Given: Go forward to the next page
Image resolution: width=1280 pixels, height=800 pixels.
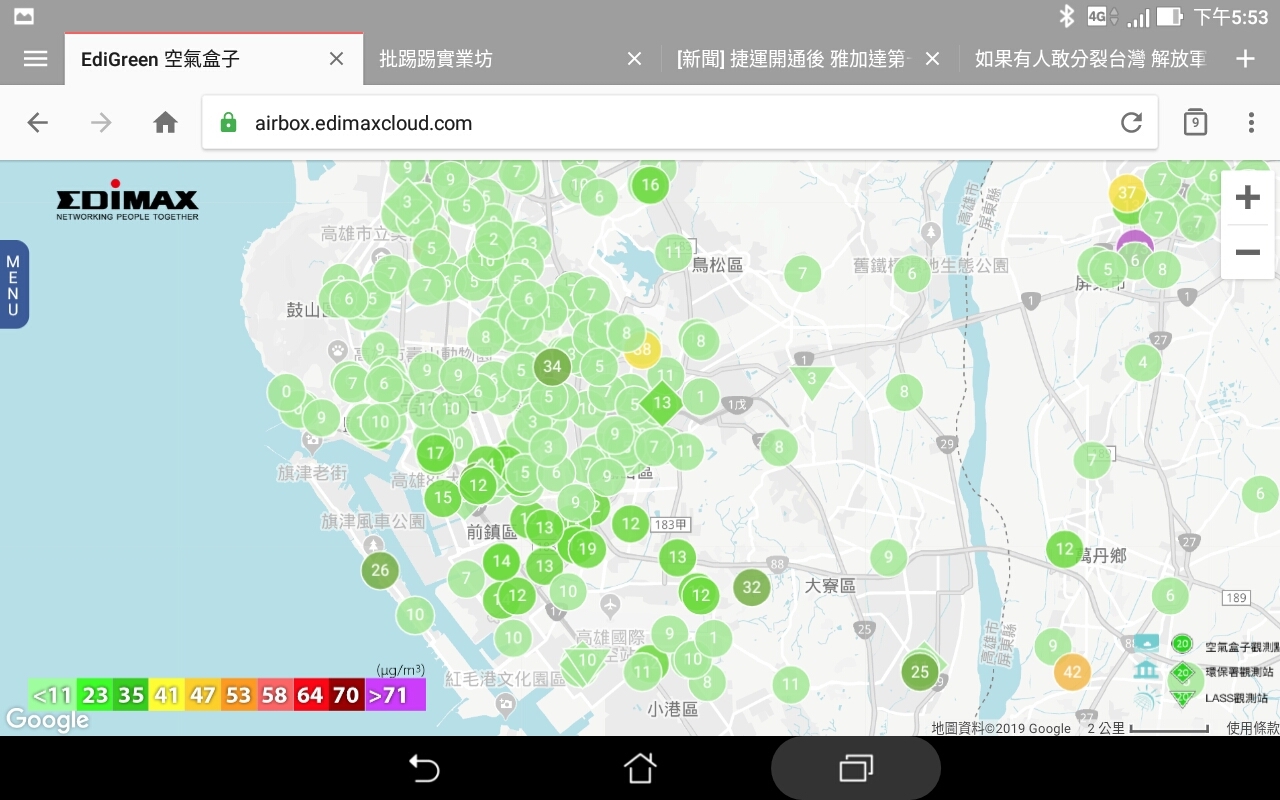Looking at the screenshot, I should [x=101, y=123].
